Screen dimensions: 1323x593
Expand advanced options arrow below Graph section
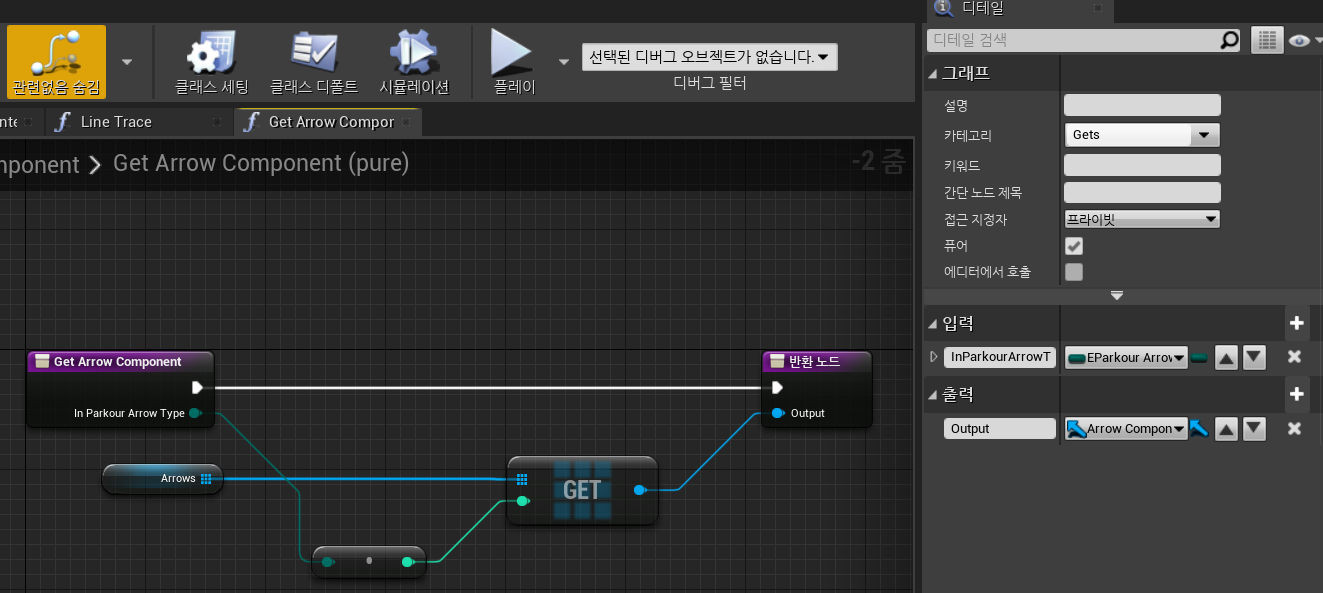click(1117, 295)
